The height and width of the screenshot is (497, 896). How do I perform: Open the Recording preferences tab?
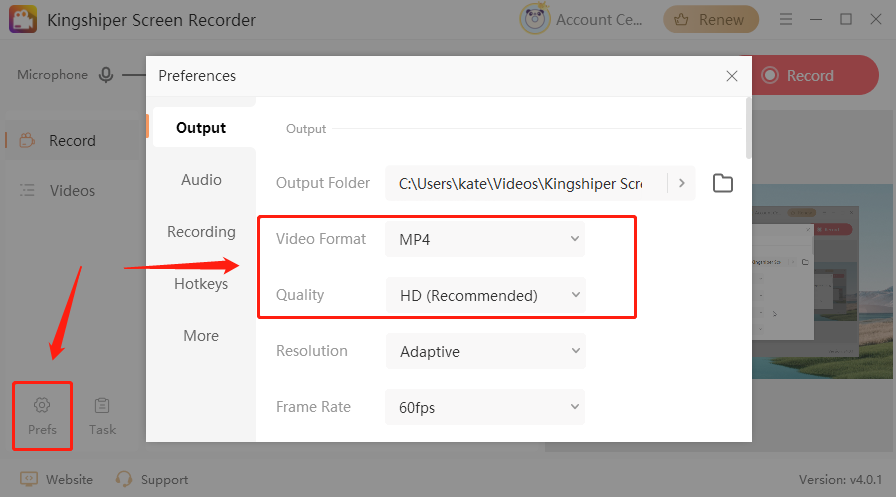(x=201, y=232)
